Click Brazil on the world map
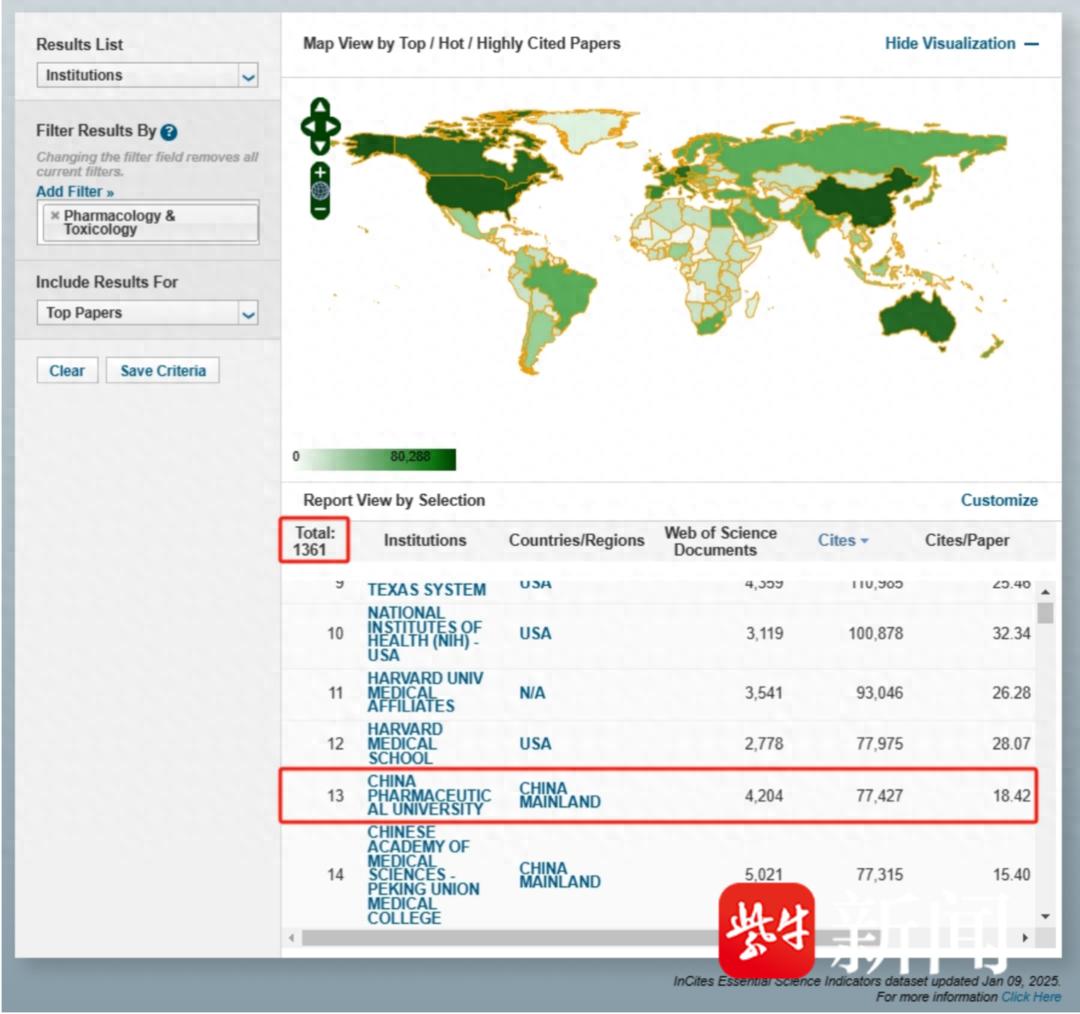The width and height of the screenshot is (1080, 1014). pos(561,289)
